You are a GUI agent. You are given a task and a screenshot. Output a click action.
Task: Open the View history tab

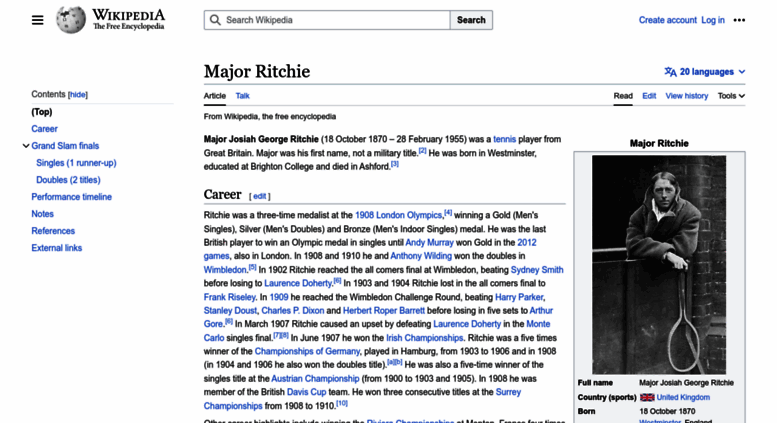pos(686,96)
